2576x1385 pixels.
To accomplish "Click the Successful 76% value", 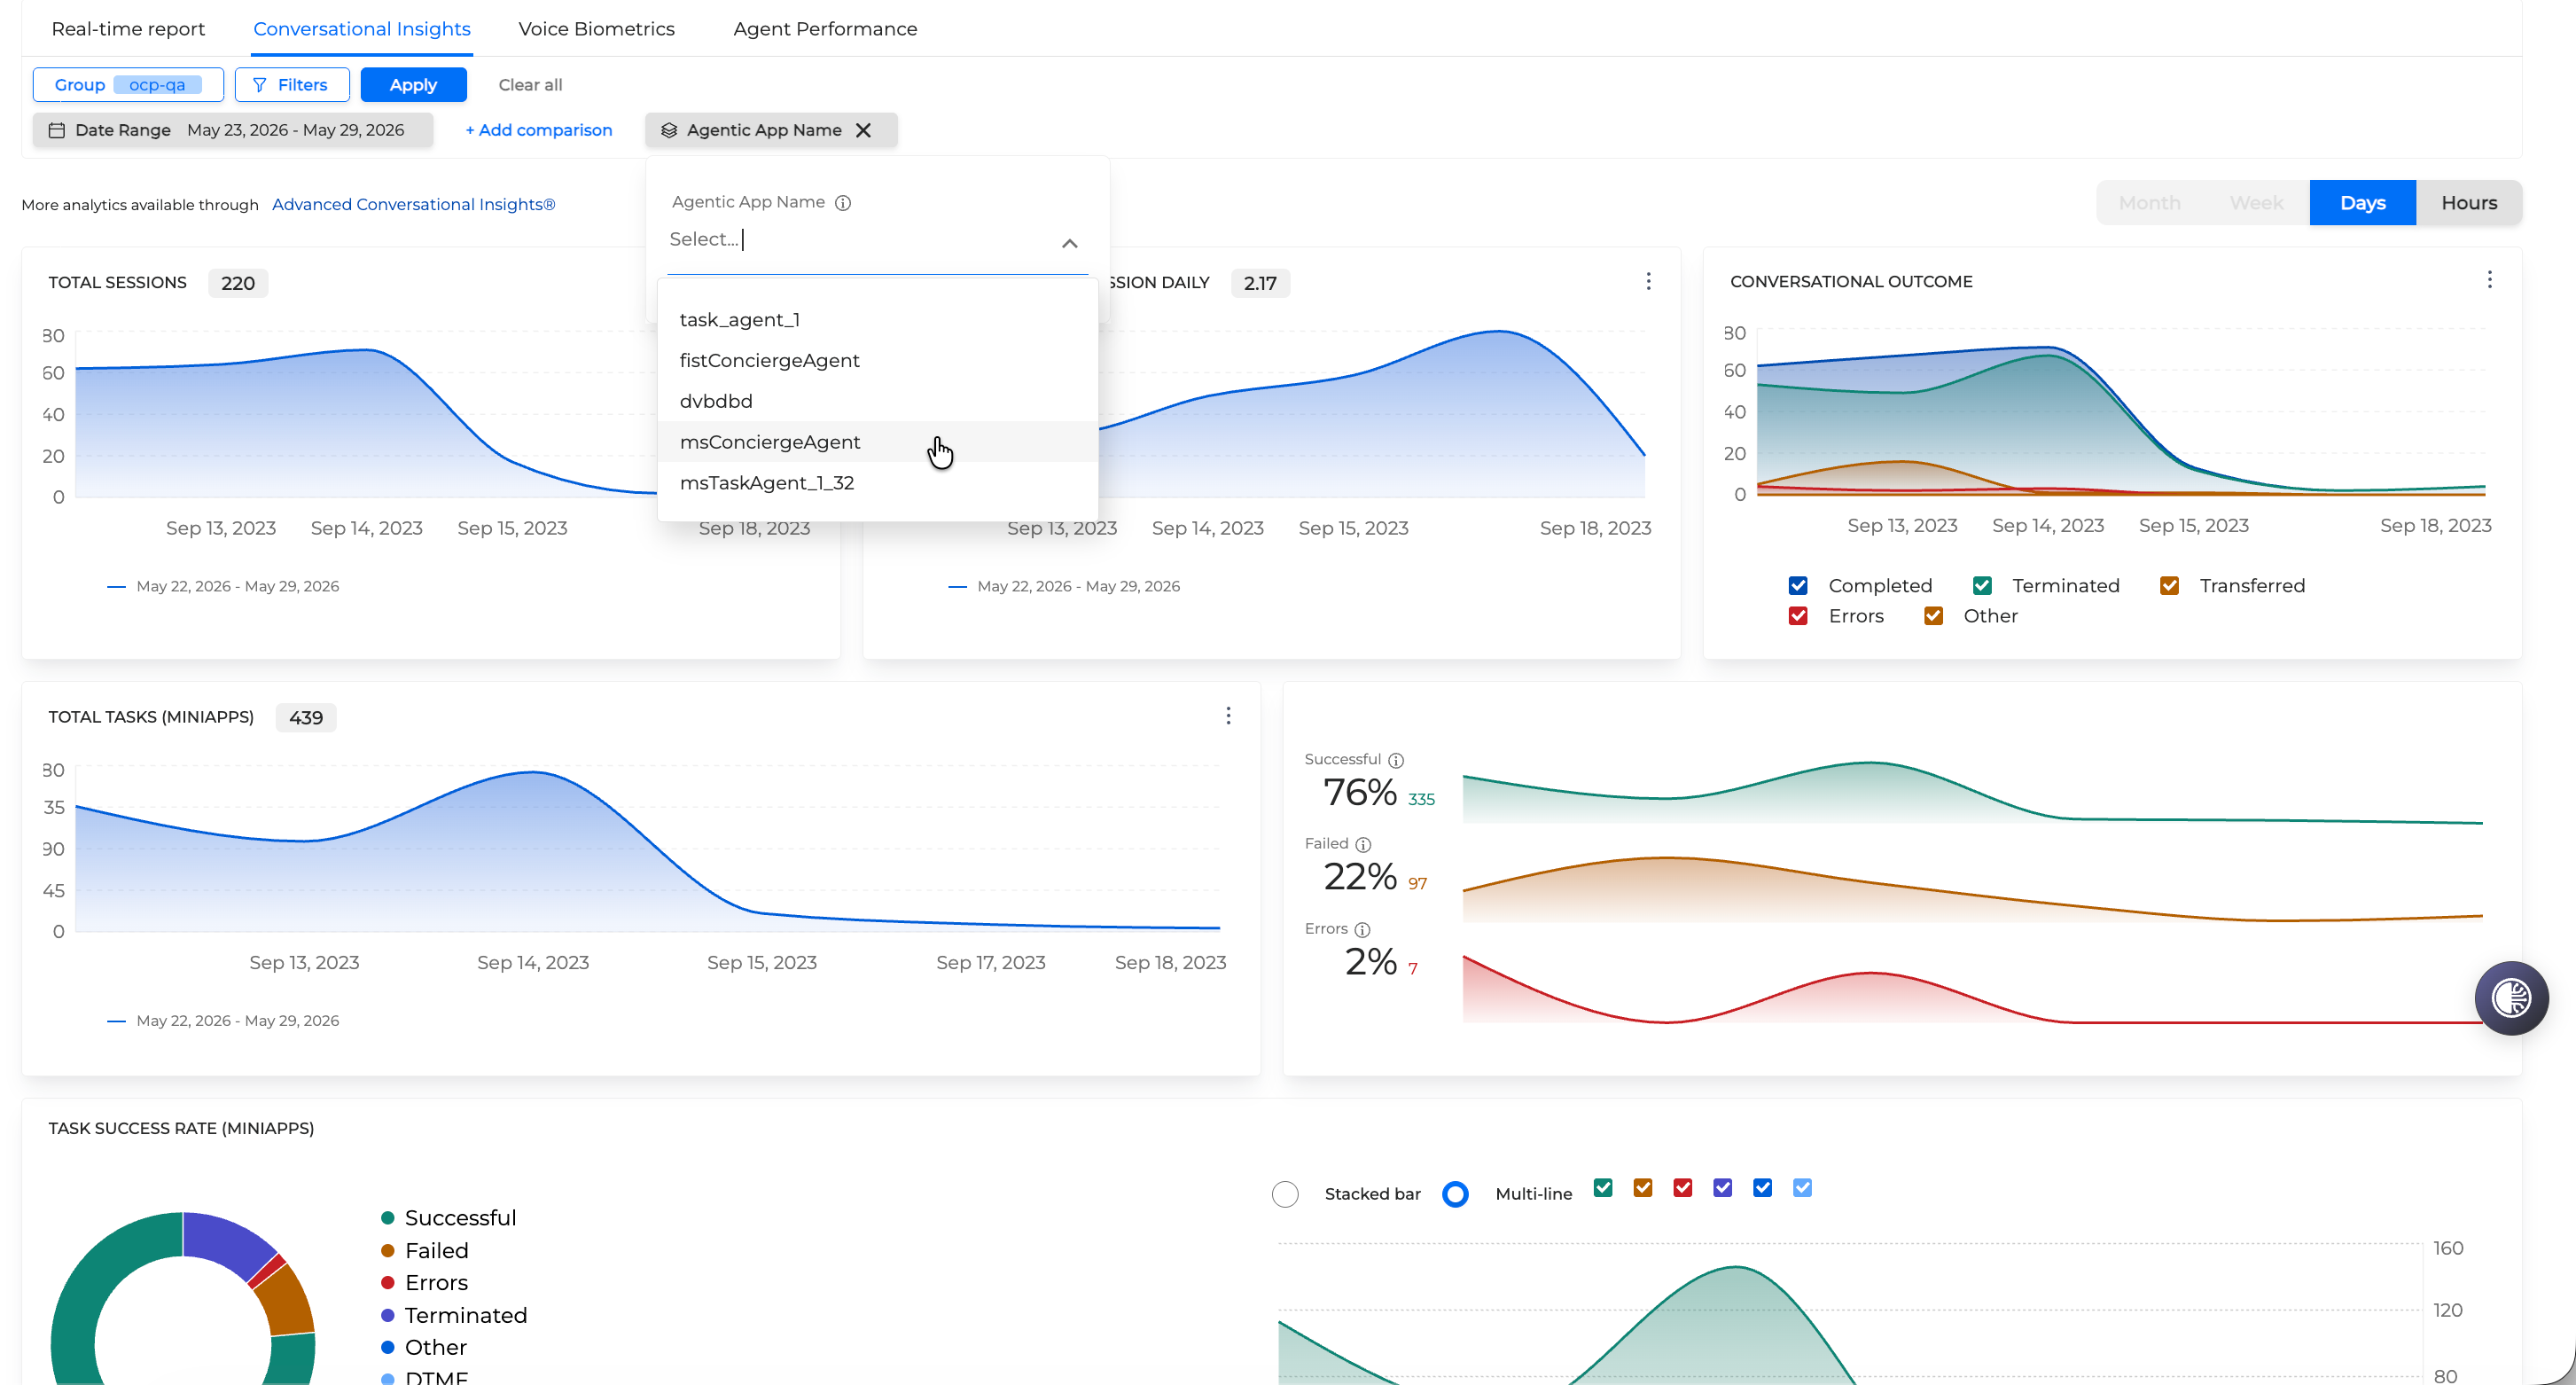I will [1360, 792].
